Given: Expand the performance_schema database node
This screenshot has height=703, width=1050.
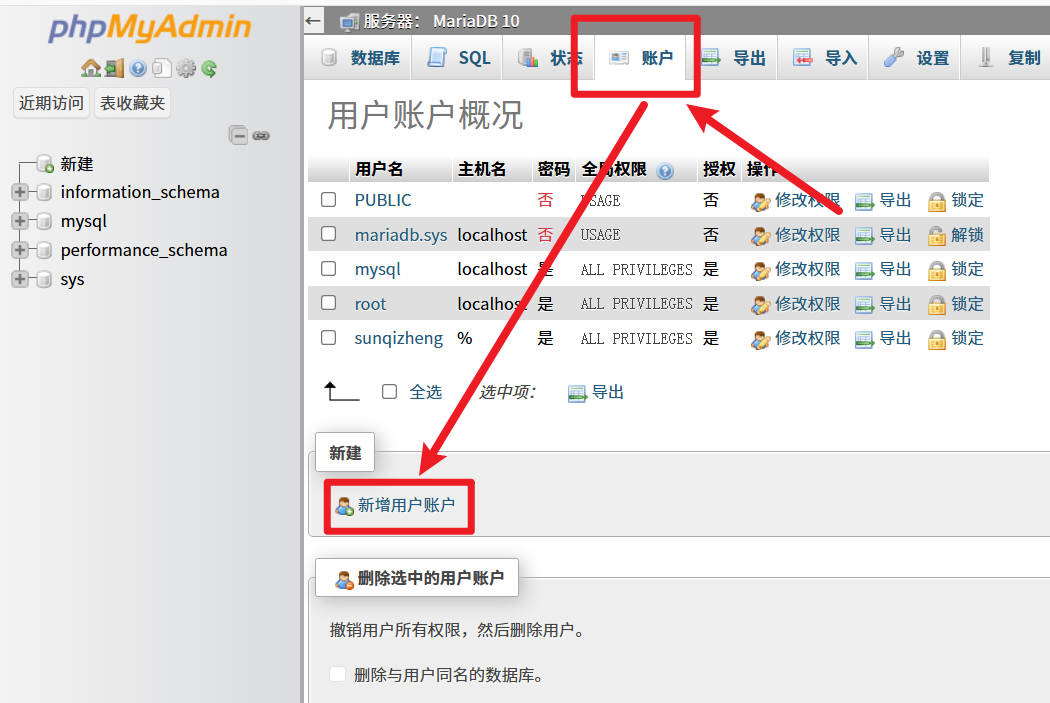Looking at the screenshot, I should [19, 250].
